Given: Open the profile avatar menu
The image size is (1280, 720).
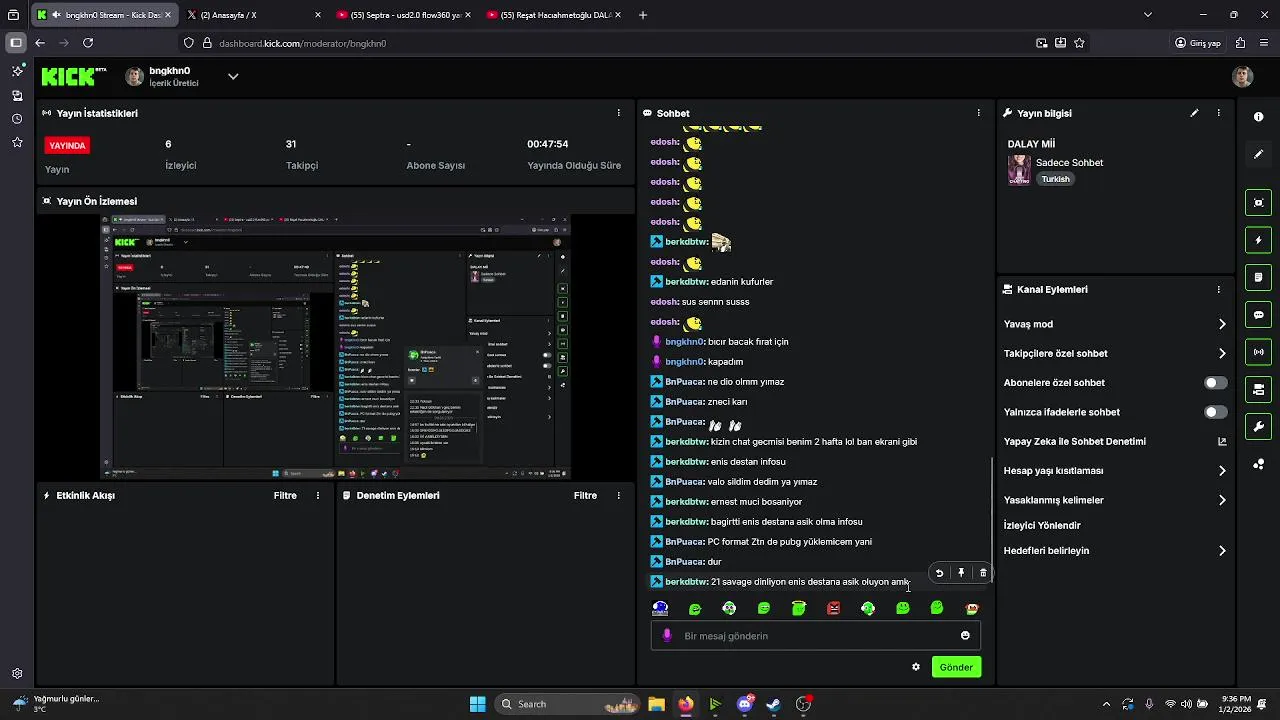Looking at the screenshot, I should (x=1242, y=77).
